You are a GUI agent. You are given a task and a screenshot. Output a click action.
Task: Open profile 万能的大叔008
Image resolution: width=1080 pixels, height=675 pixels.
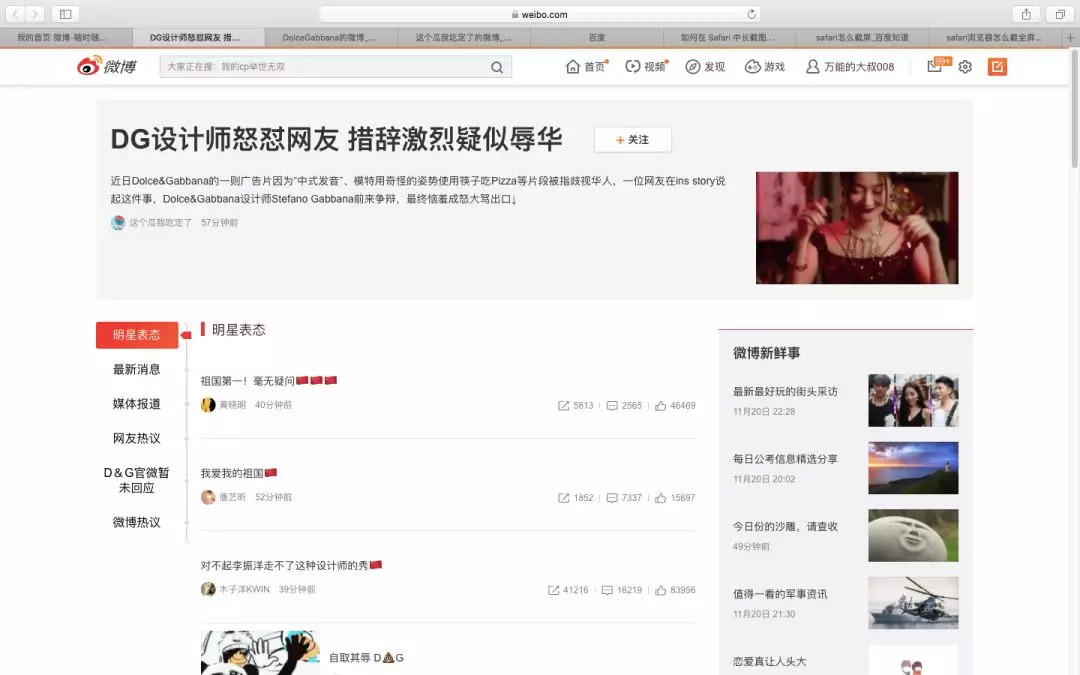tap(850, 67)
